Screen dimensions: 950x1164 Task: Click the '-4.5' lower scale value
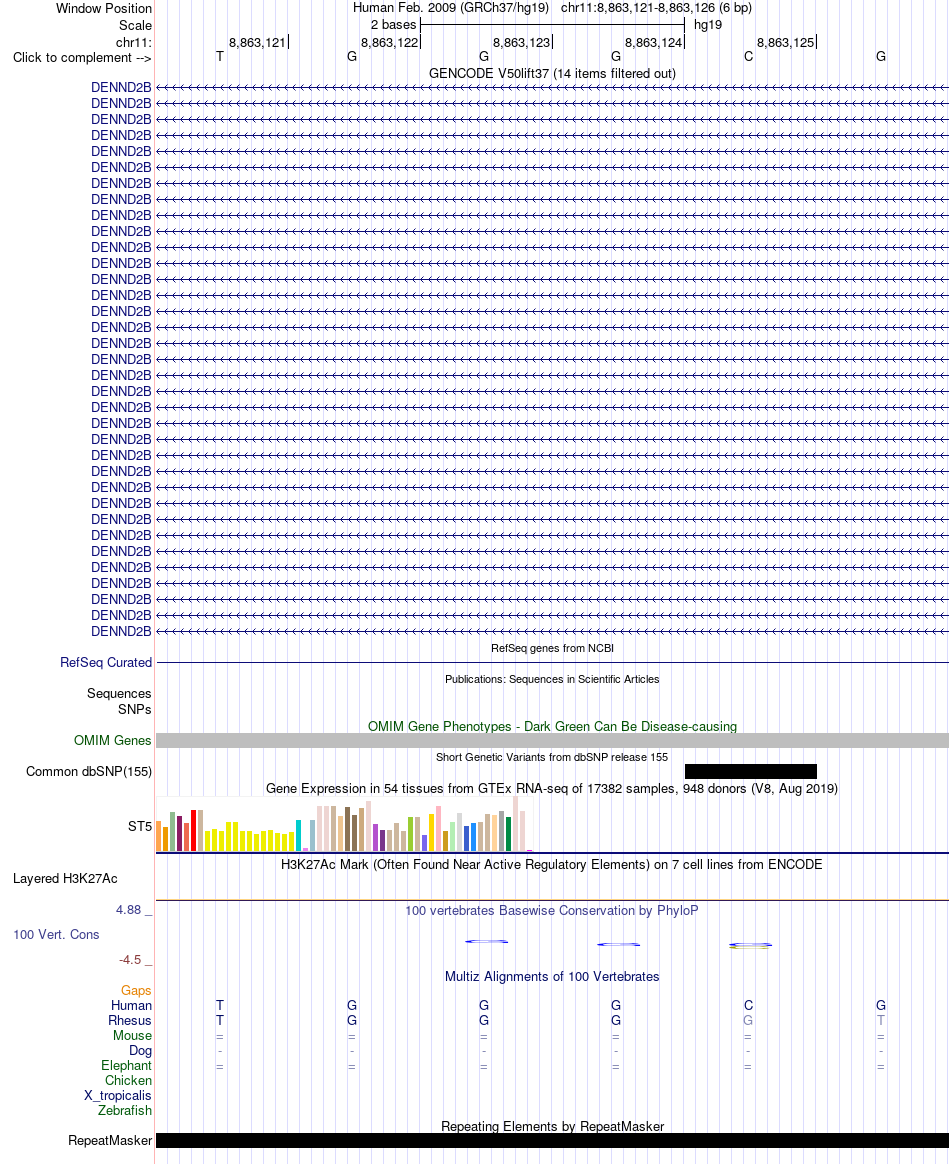pyautogui.click(x=130, y=960)
